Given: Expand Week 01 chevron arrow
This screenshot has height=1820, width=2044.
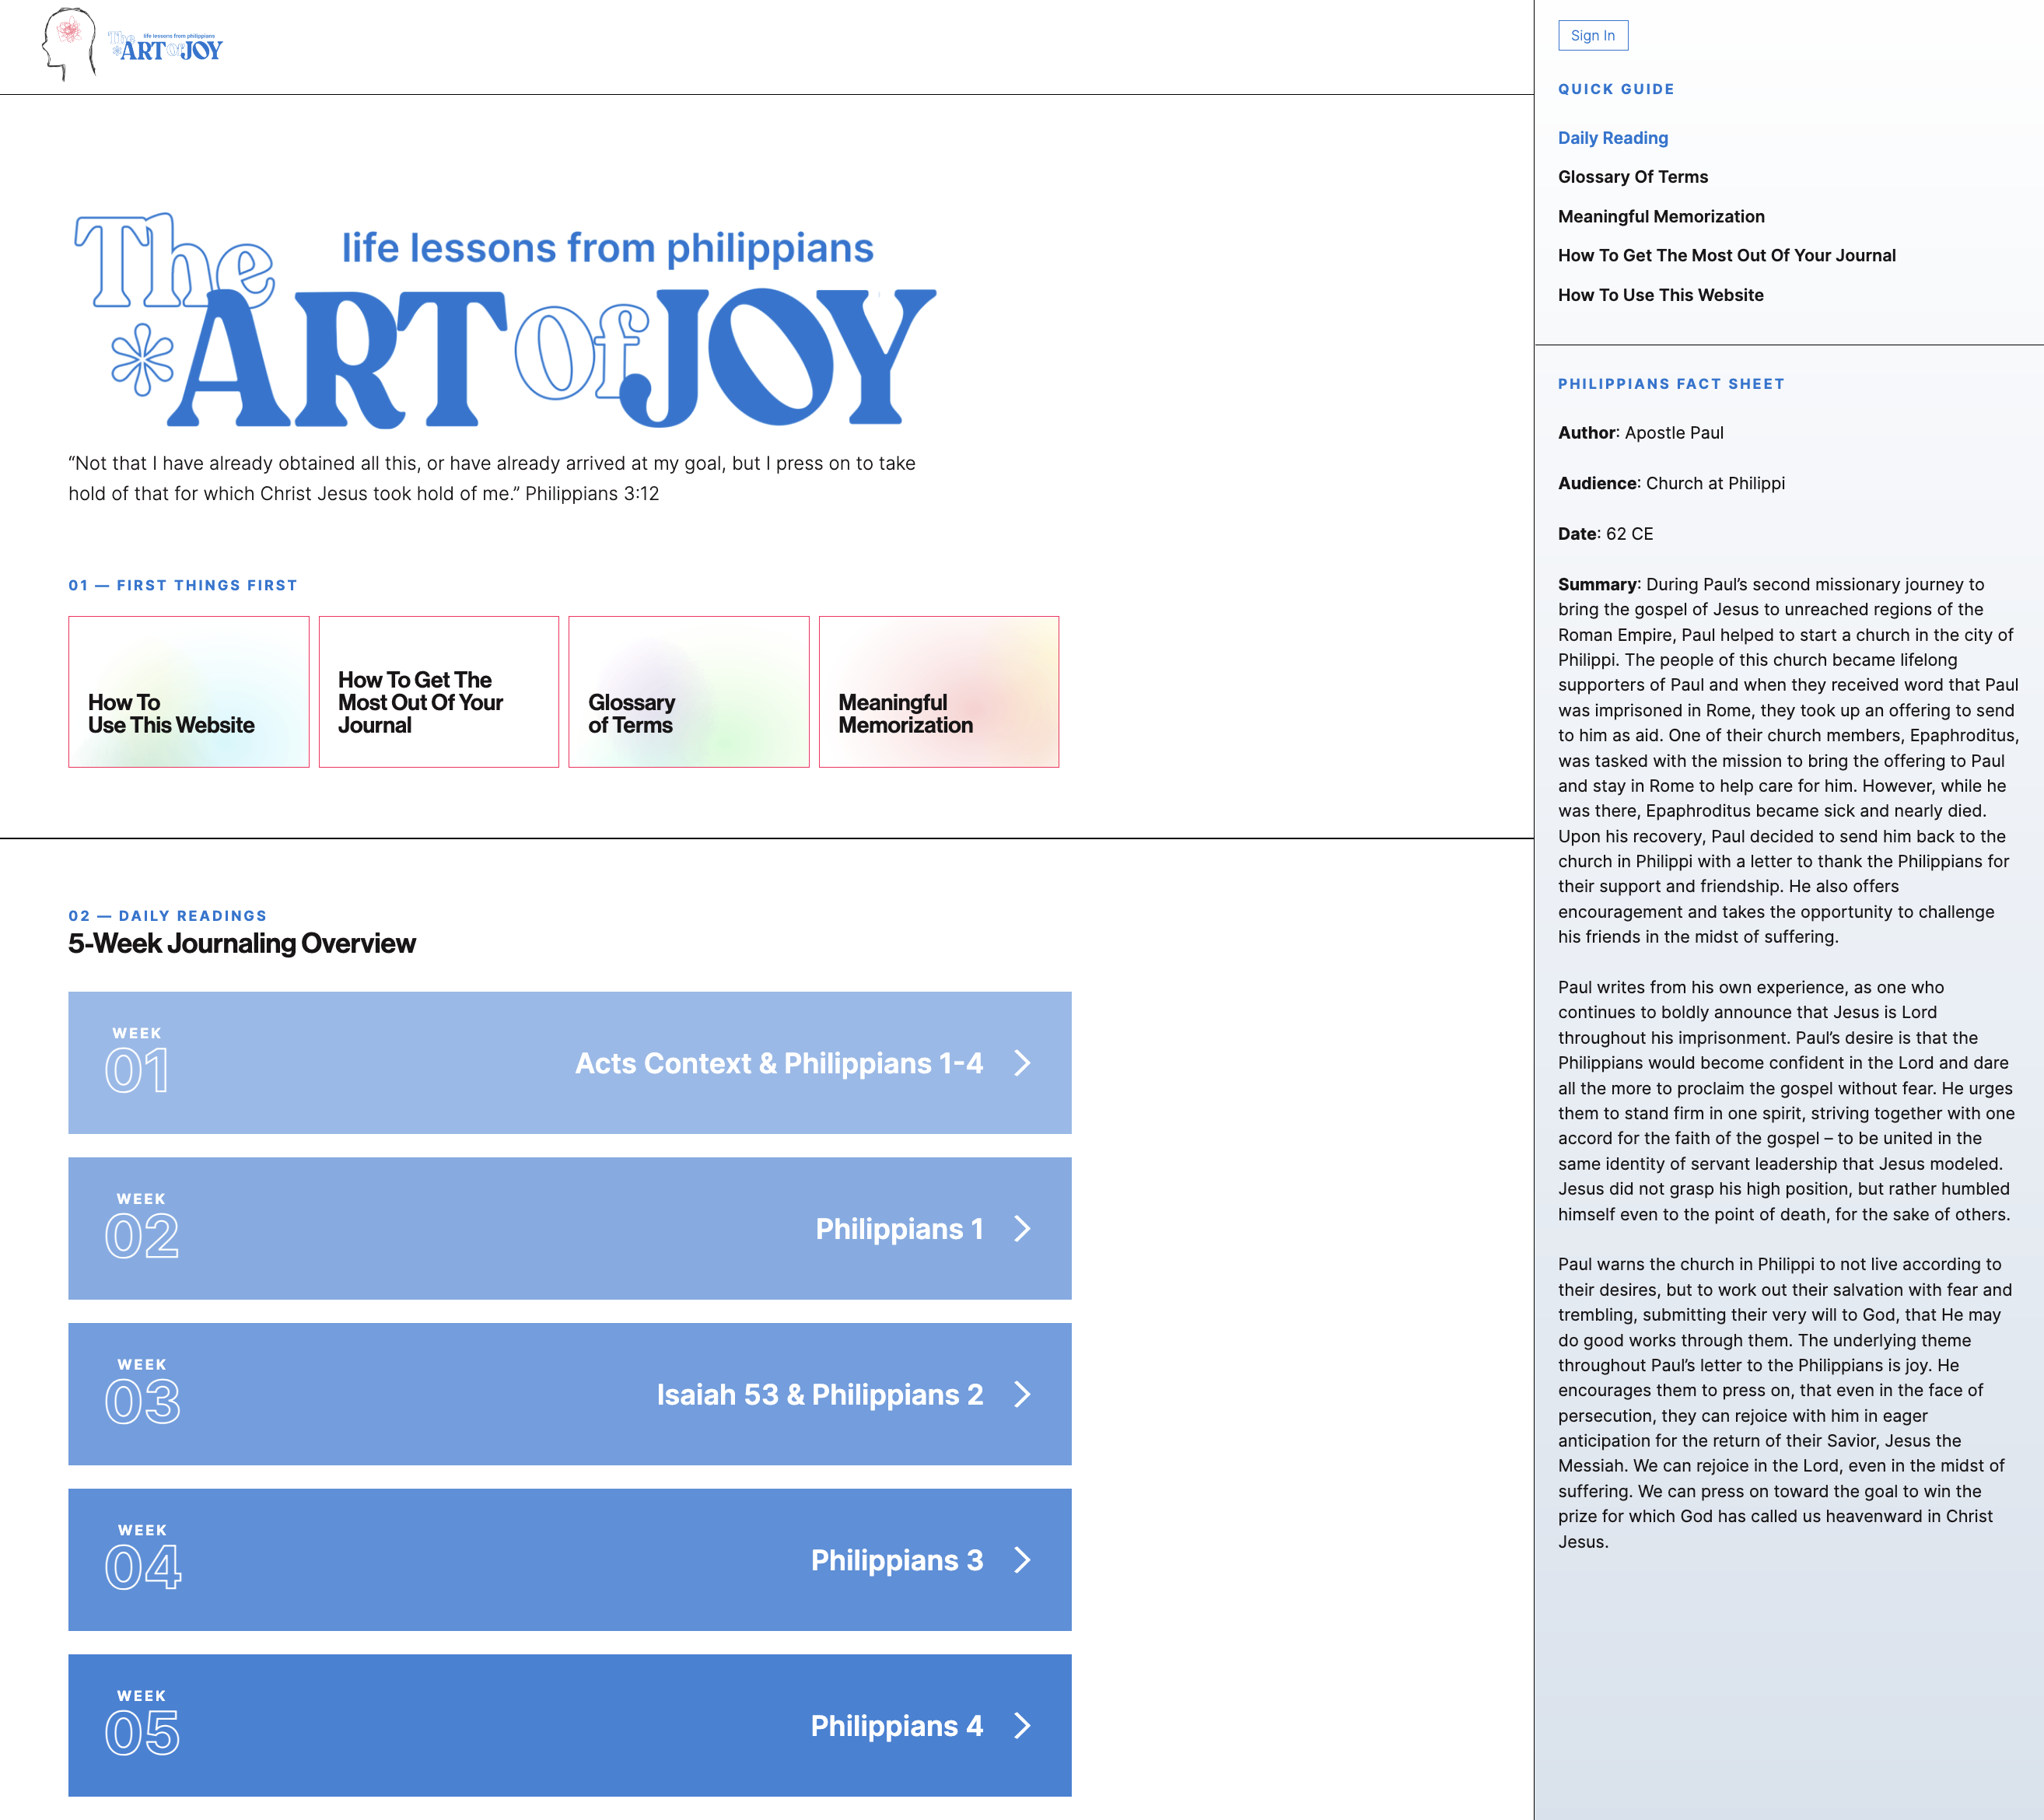Looking at the screenshot, I should (1022, 1063).
